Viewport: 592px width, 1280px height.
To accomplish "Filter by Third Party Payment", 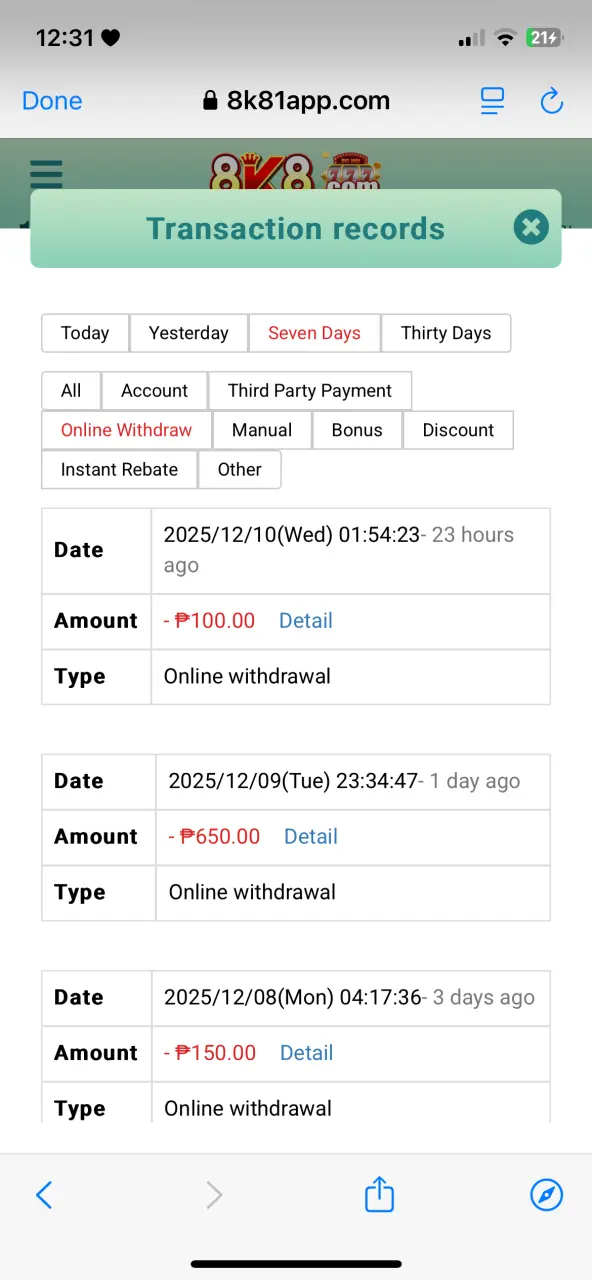I will coord(310,390).
